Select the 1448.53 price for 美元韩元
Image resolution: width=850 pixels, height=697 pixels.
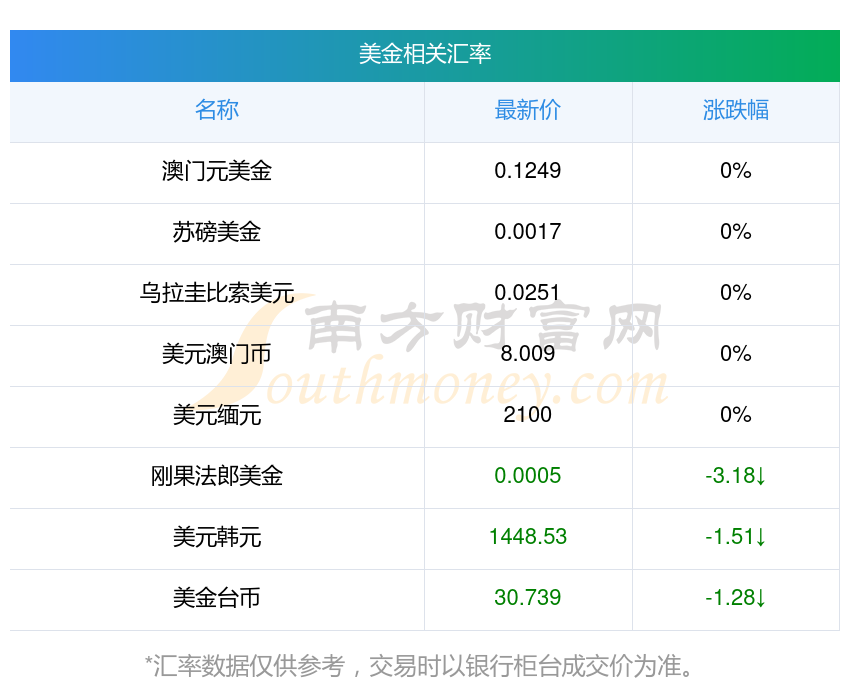[528, 537]
